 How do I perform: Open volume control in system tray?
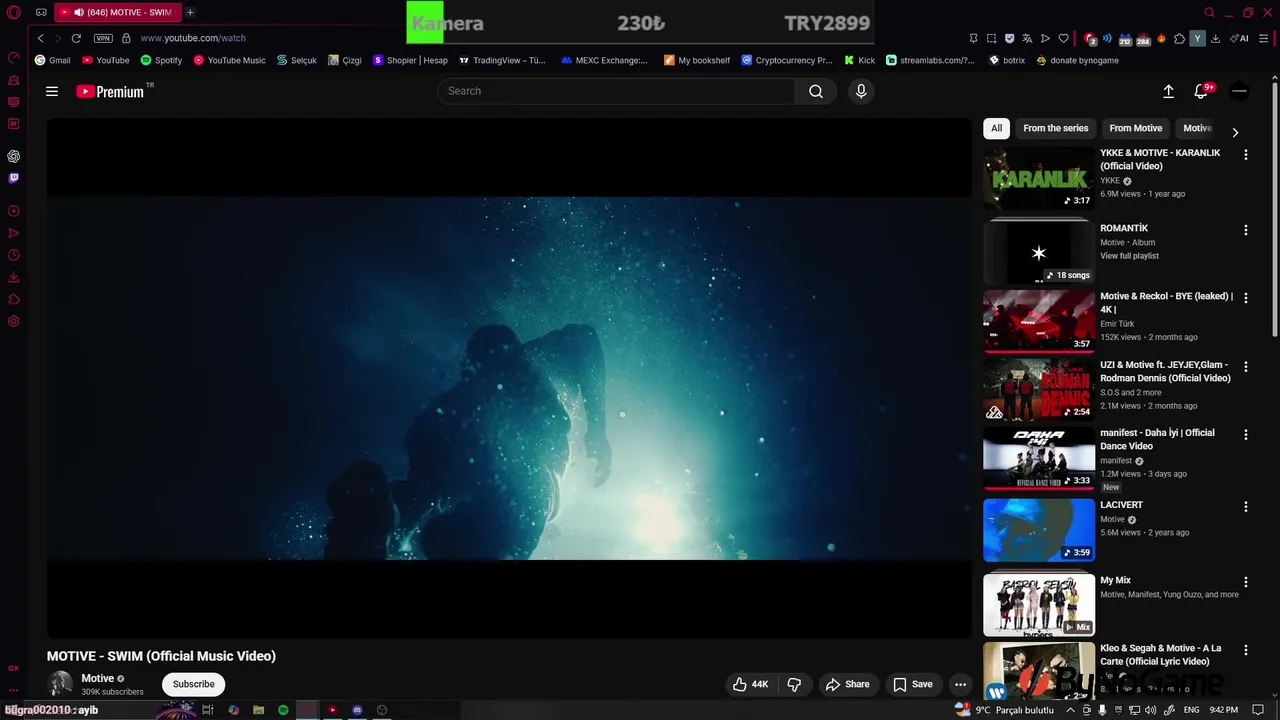pyautogui.click(x=1151, y=710)
